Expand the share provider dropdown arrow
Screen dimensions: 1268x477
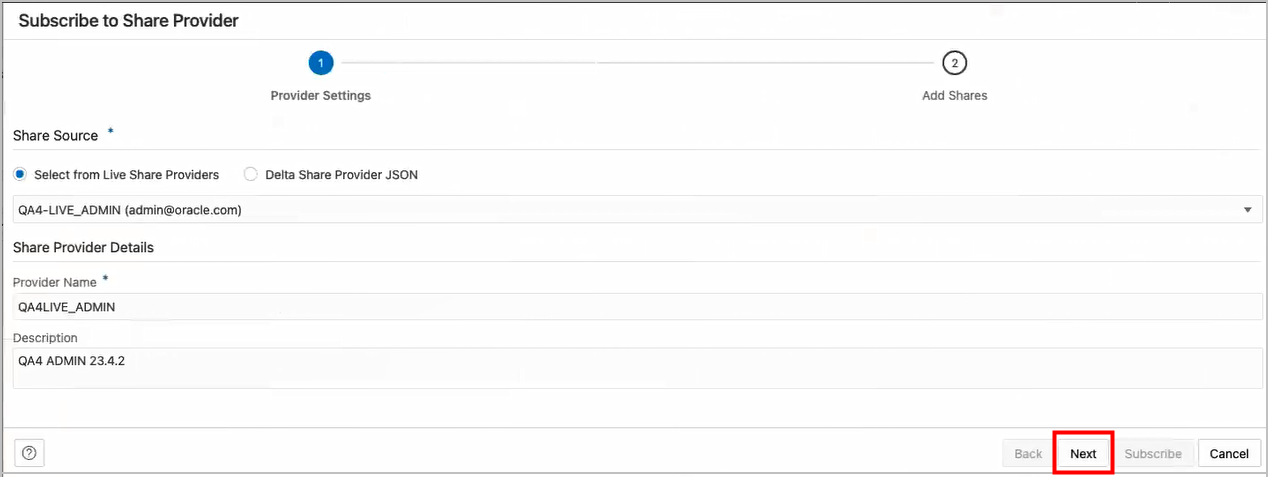pyautogui.click(x=1247, y=210)
